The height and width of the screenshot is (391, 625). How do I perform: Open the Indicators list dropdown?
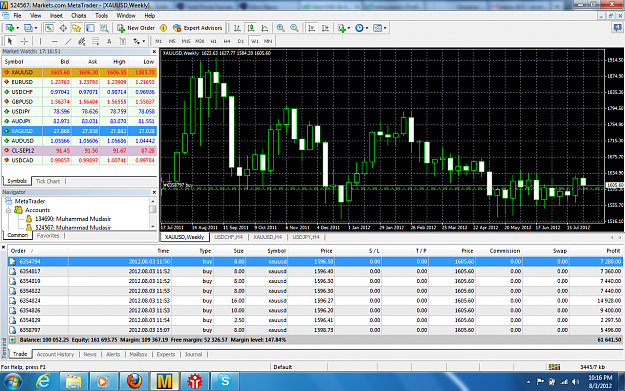(x=344, y=28)
